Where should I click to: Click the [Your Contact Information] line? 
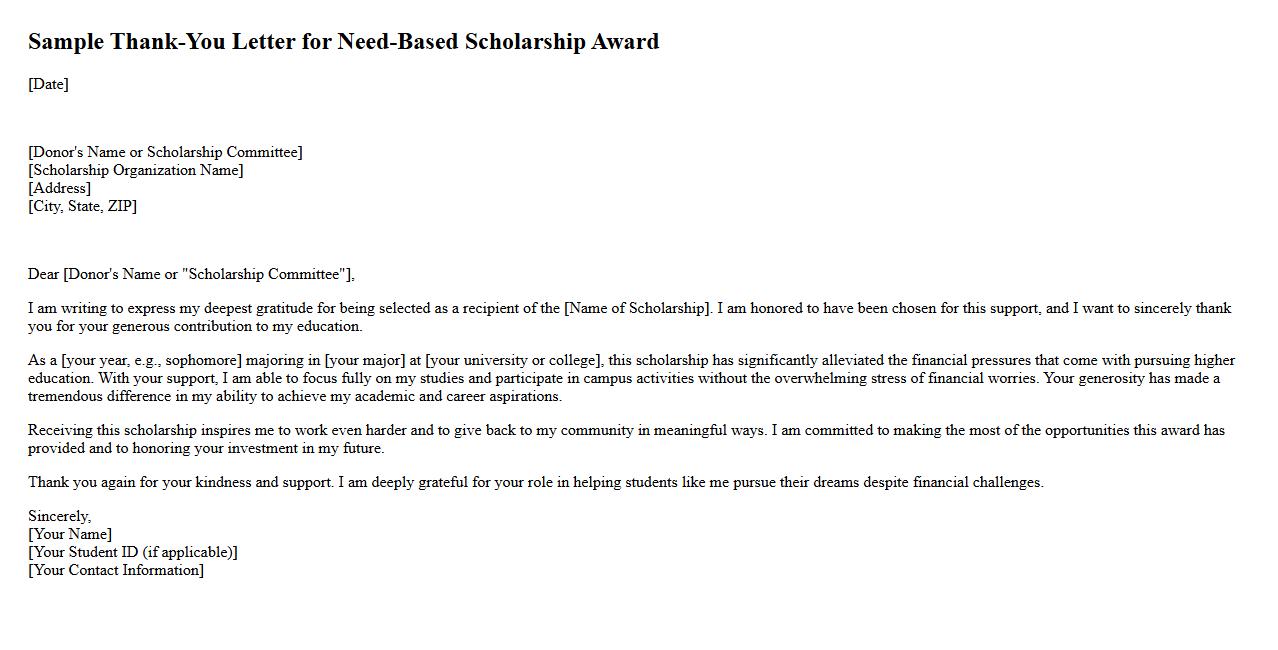[116, 570]
